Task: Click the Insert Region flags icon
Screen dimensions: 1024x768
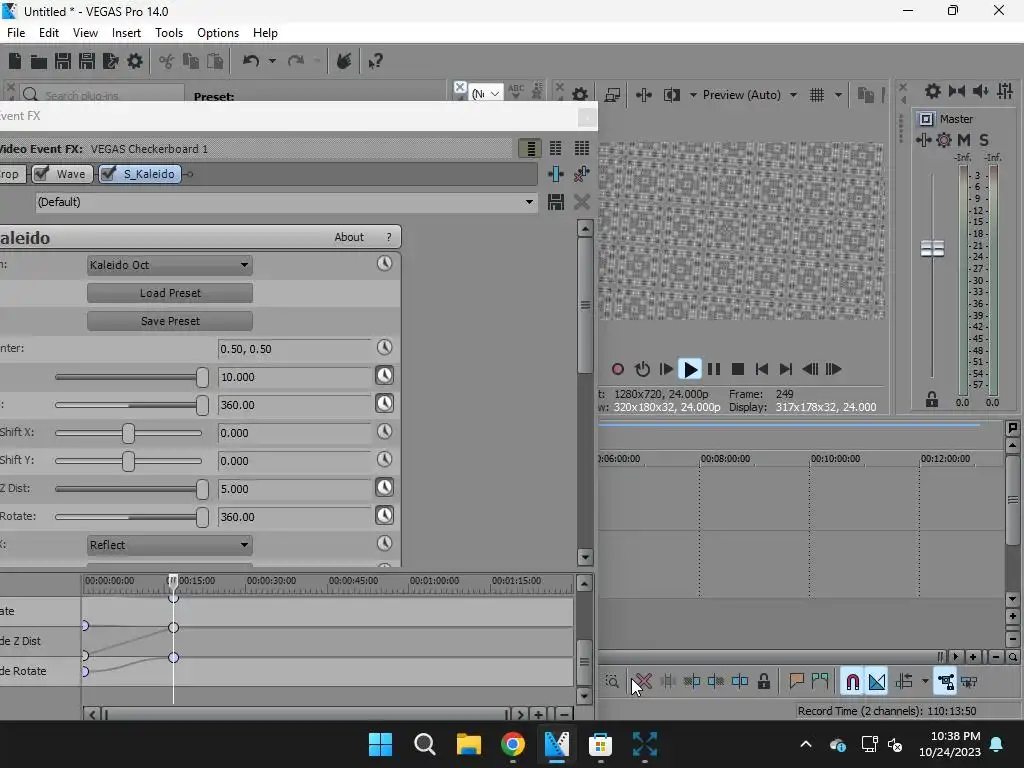Action: pos(820,682)
